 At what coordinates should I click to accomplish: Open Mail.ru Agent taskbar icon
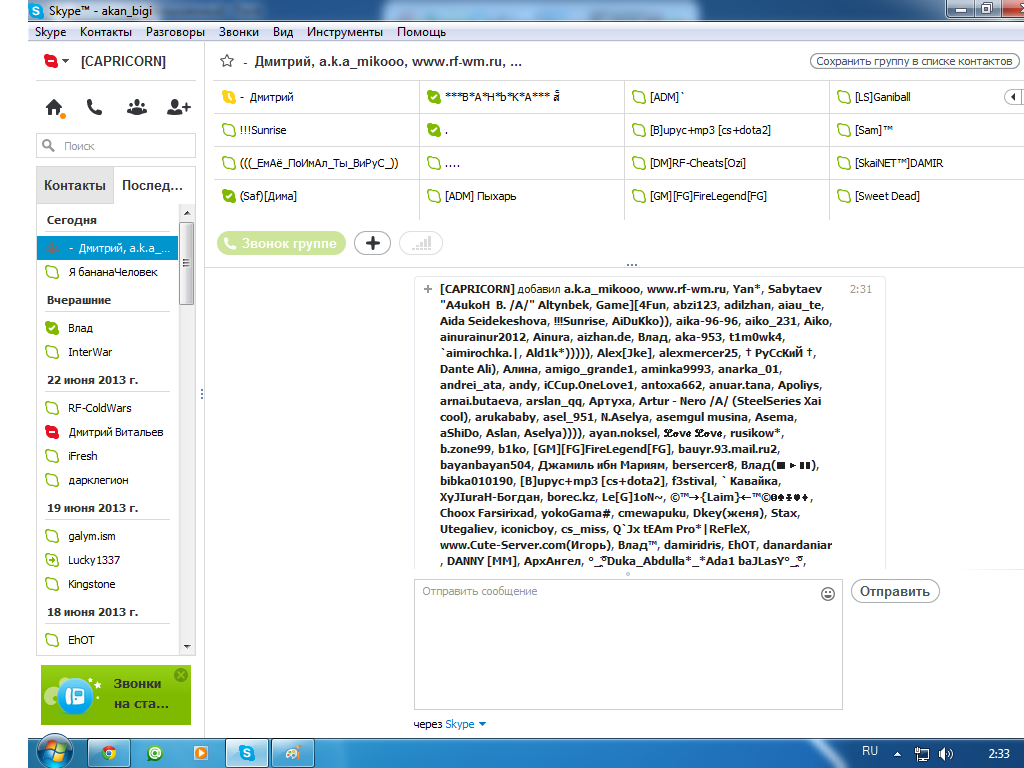(x=155, y=753)
